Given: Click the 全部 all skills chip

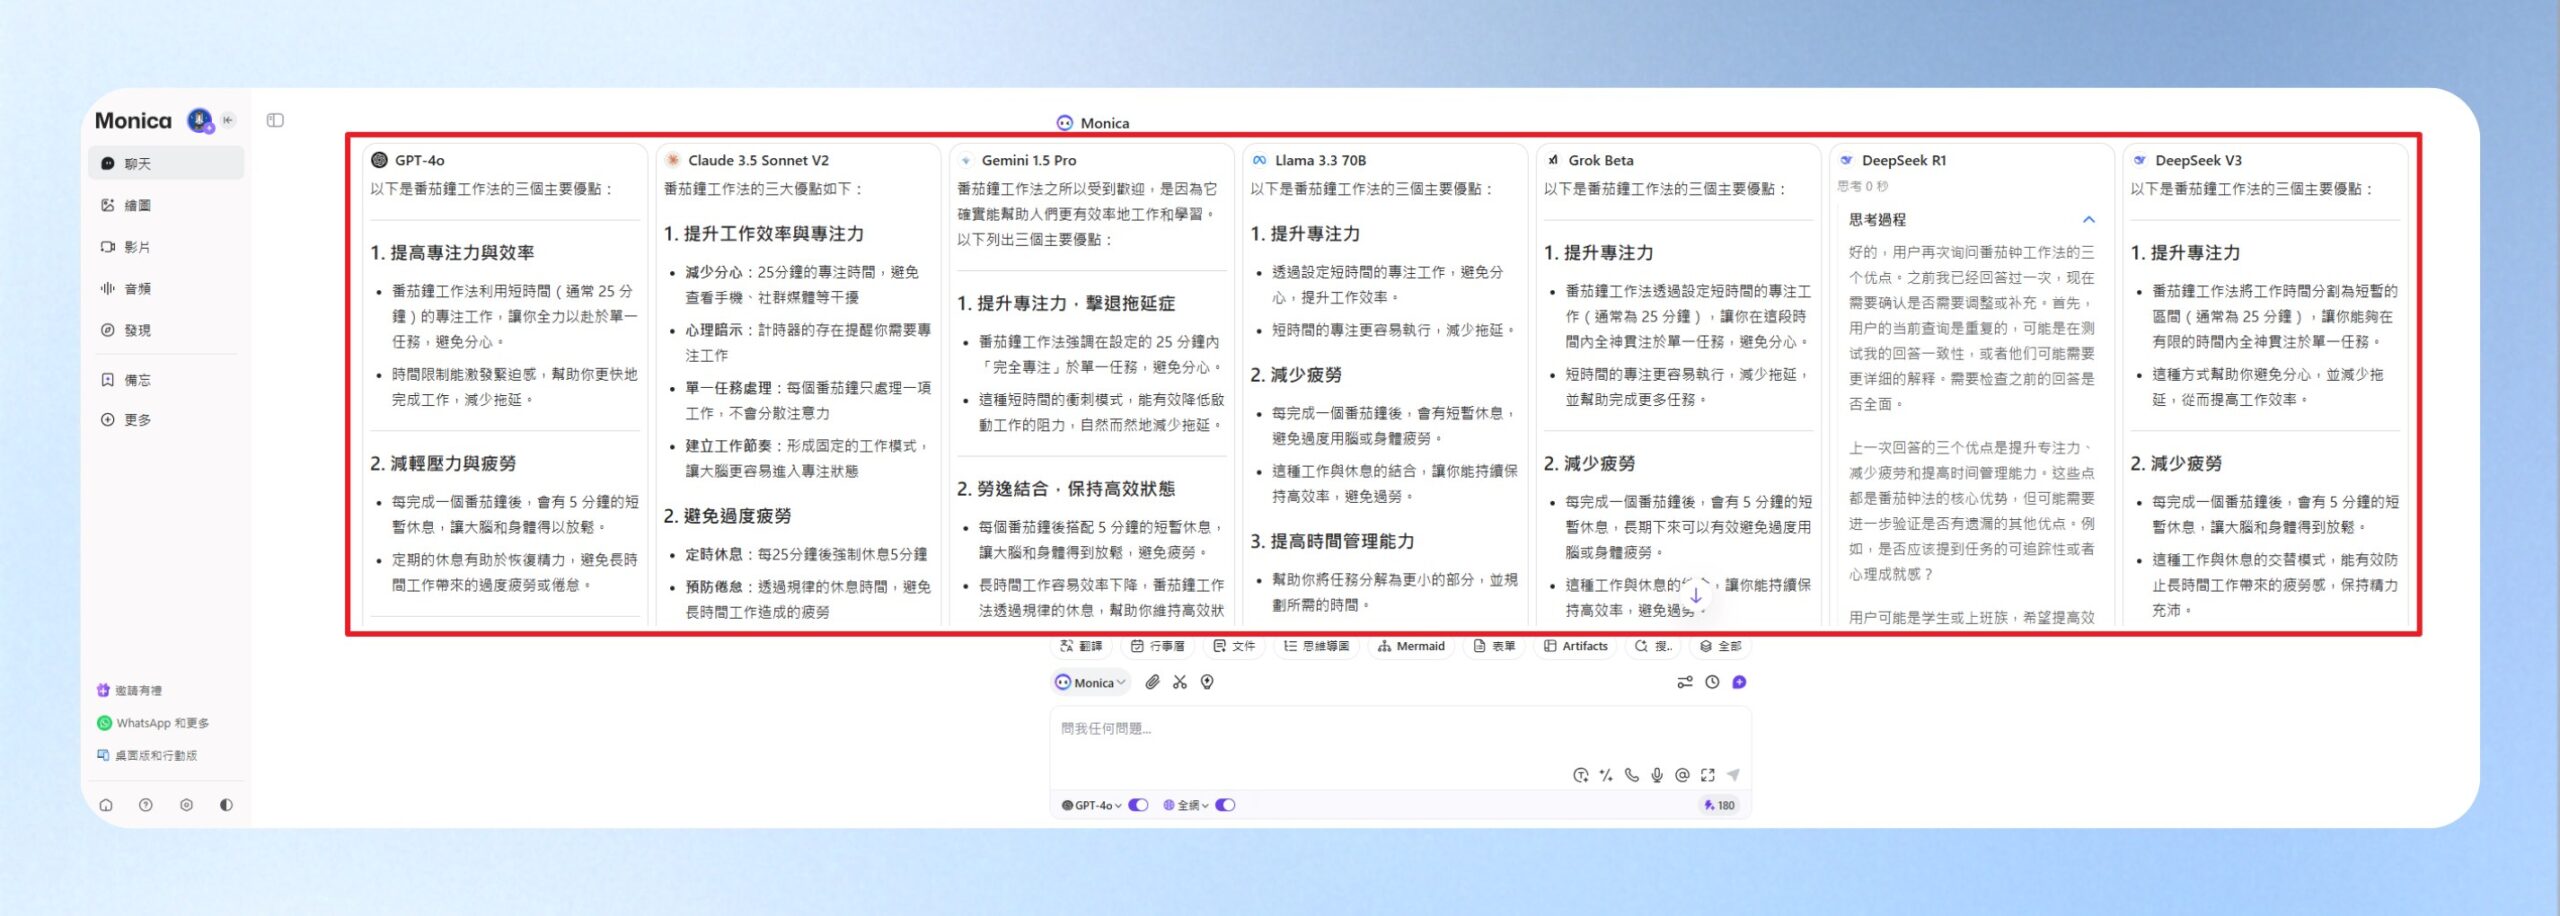Looking at the screenshot, I should coord(1720,646).
